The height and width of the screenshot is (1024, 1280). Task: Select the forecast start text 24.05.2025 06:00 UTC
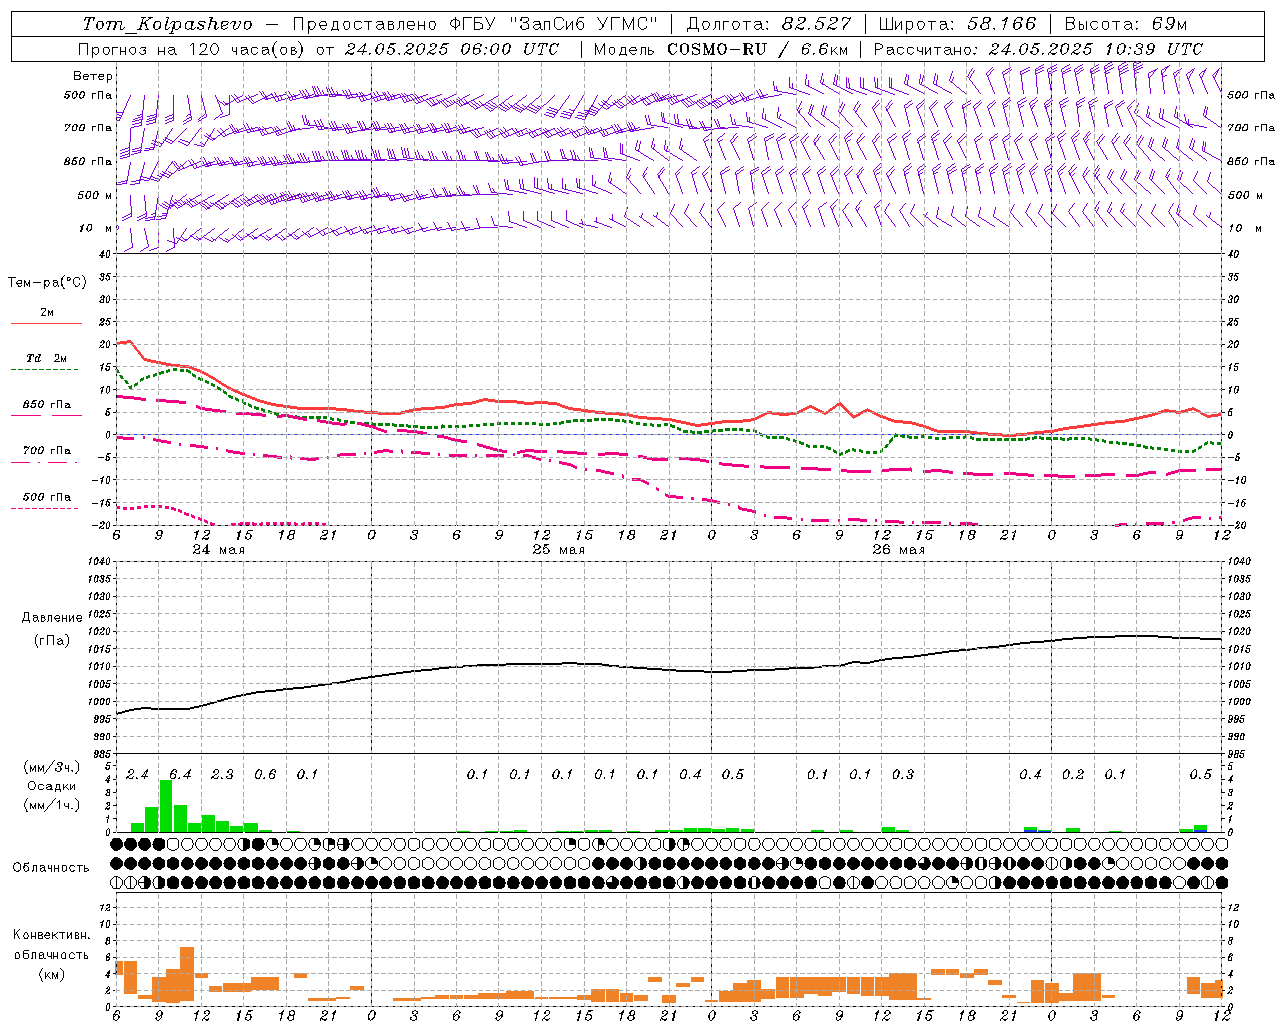point(452,49)
